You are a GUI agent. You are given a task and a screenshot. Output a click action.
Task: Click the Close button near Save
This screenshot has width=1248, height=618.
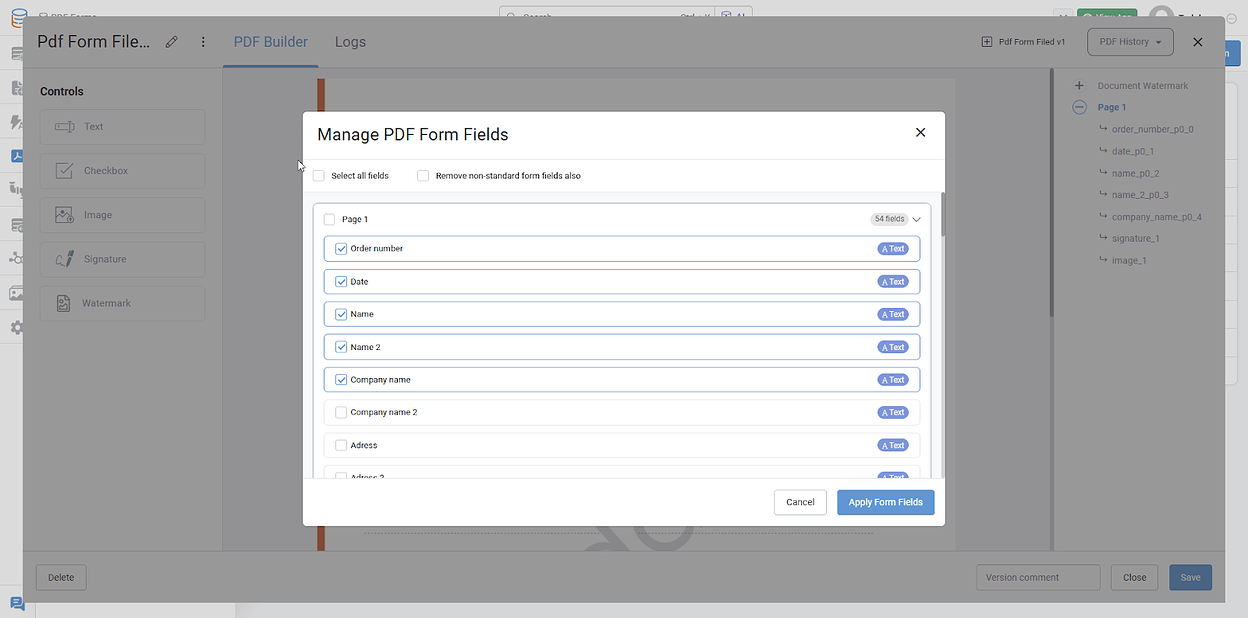[1134, 577]
